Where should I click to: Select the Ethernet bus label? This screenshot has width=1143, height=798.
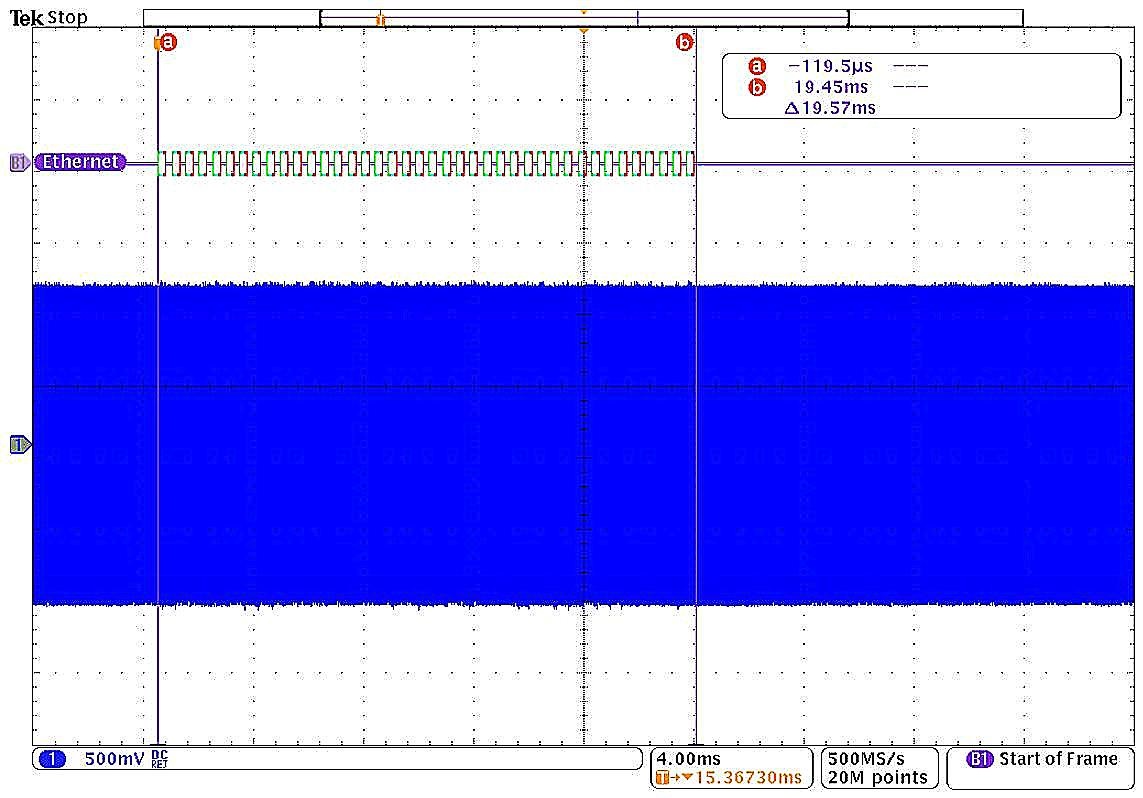coord(81,162)
